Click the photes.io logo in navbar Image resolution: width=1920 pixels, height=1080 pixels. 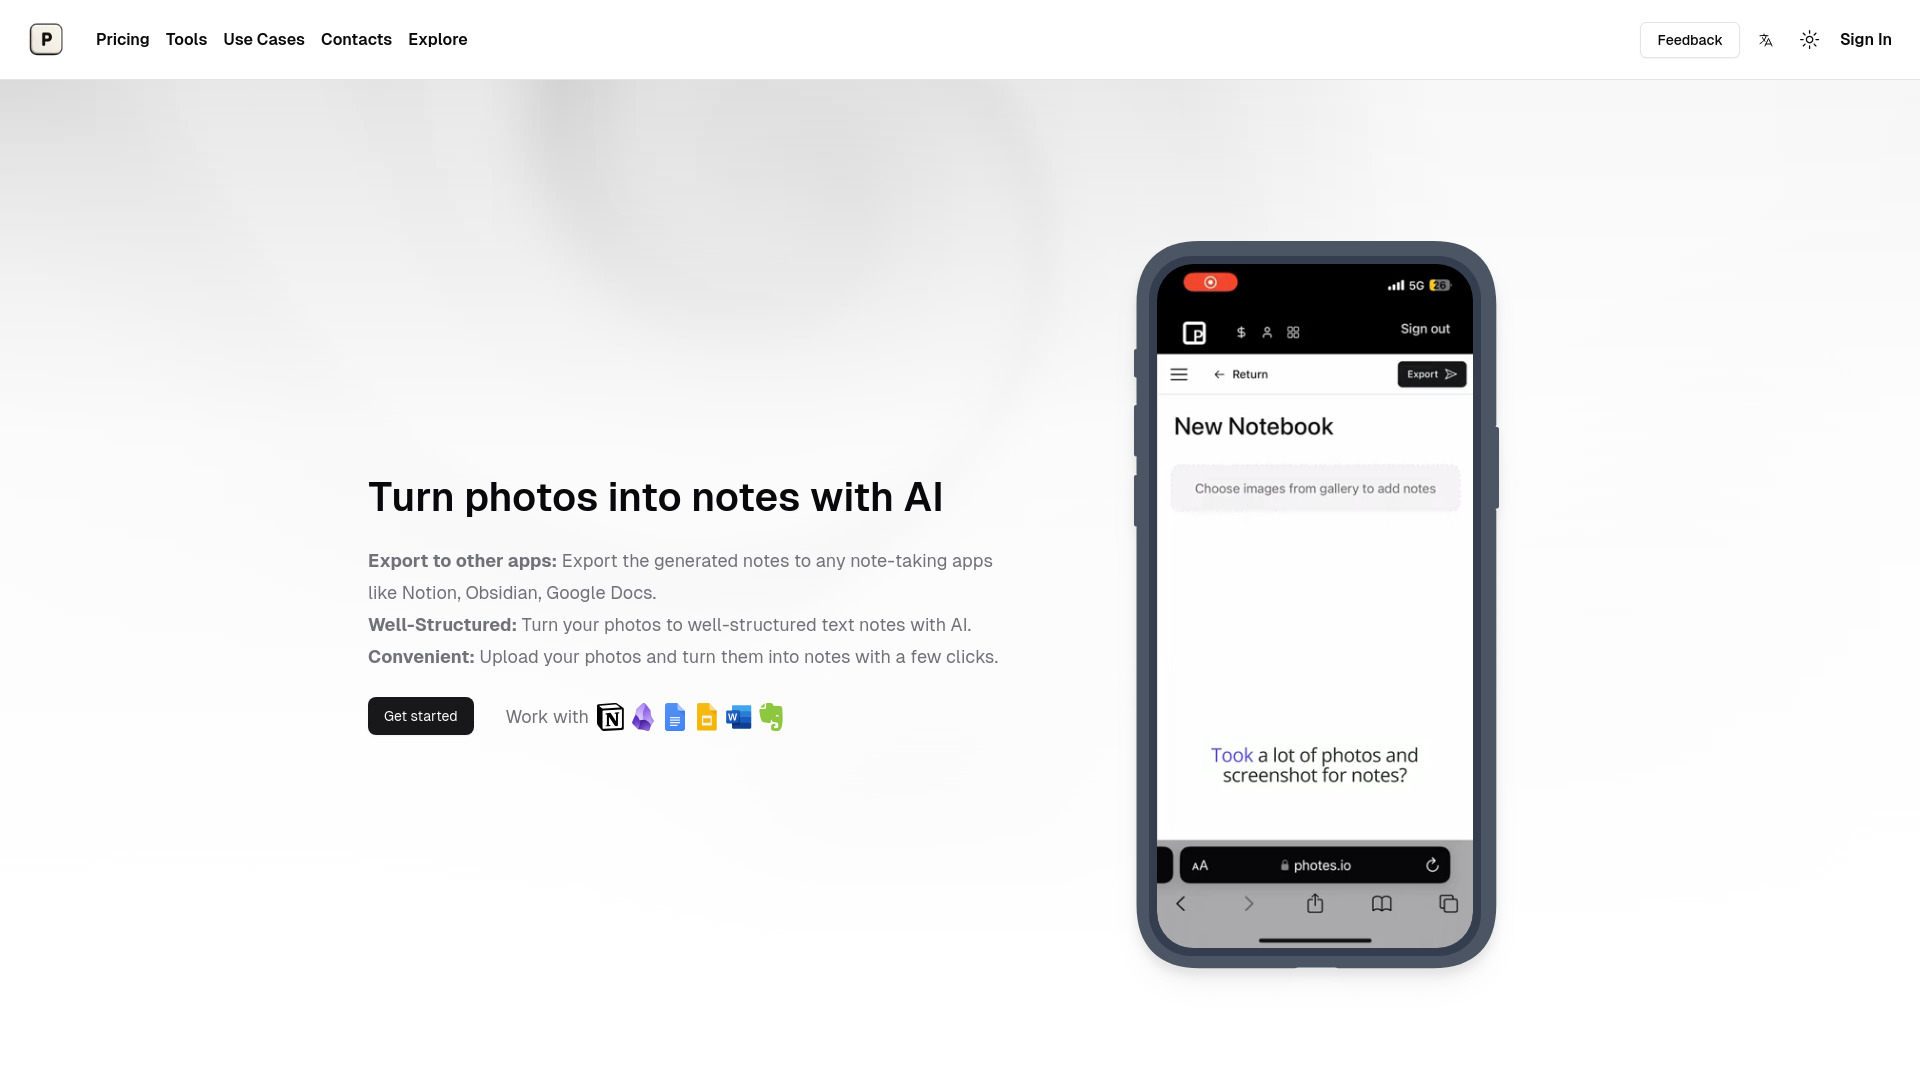click(46, 38)
